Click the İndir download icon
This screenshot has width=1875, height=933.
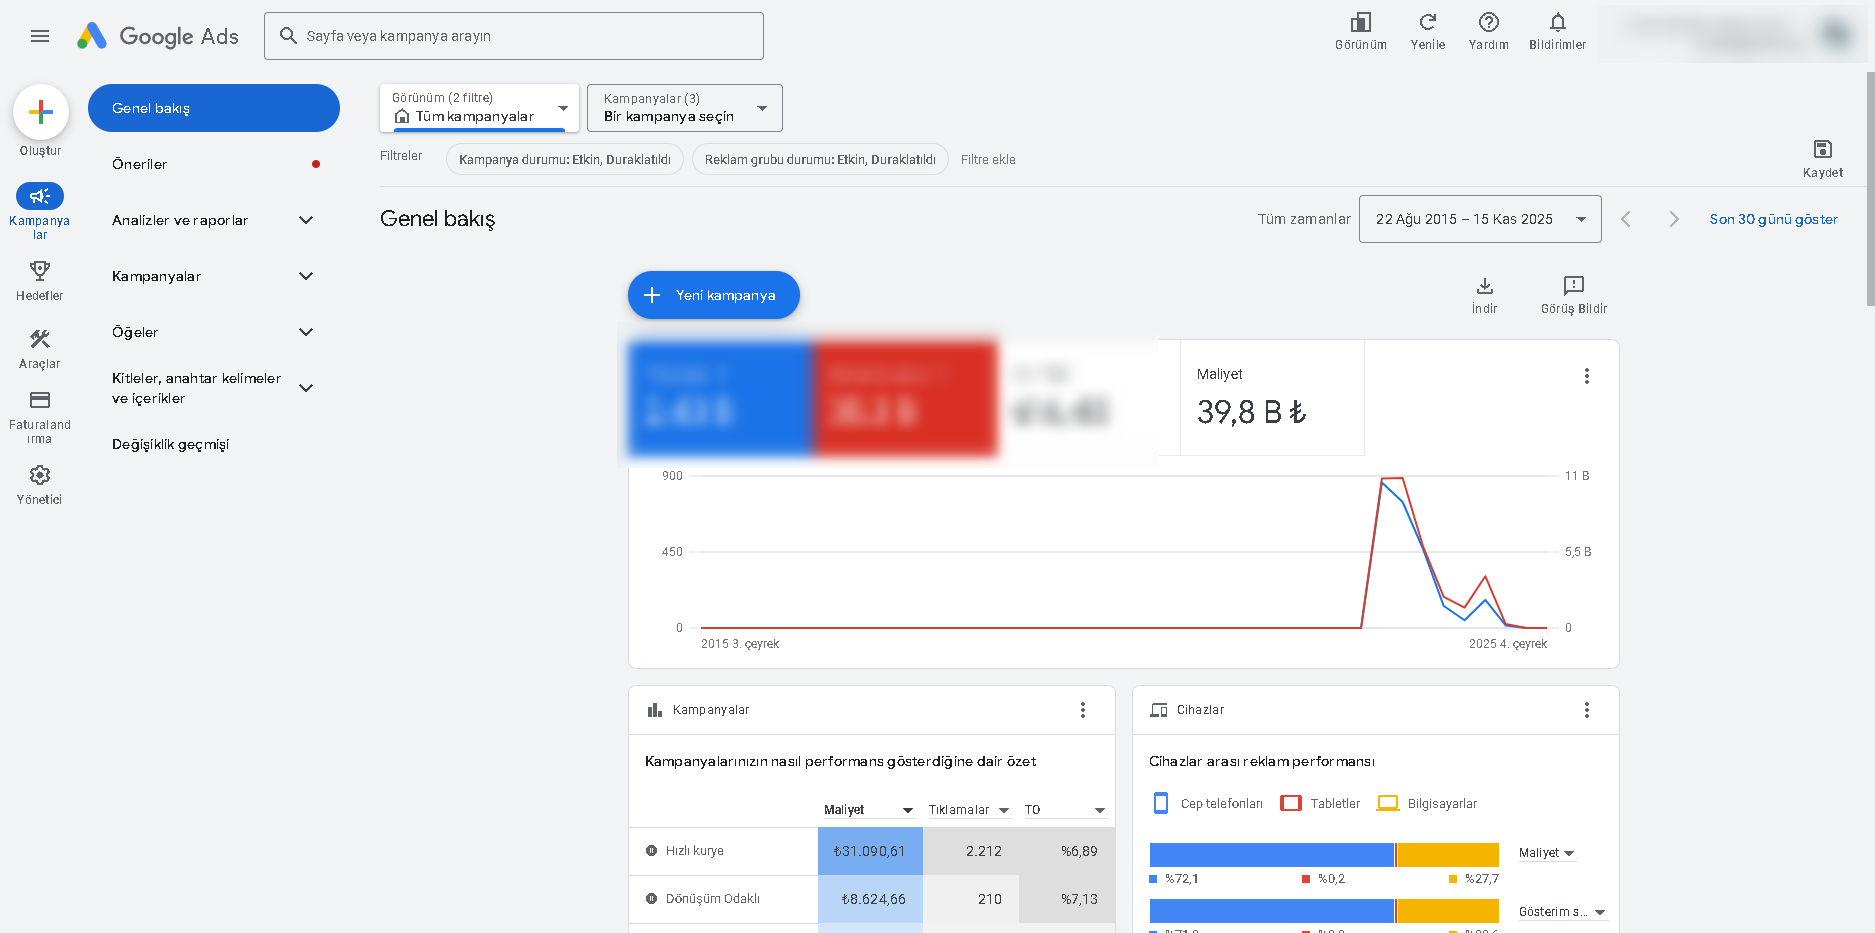pyautogui.click(x=1485, y=286)
